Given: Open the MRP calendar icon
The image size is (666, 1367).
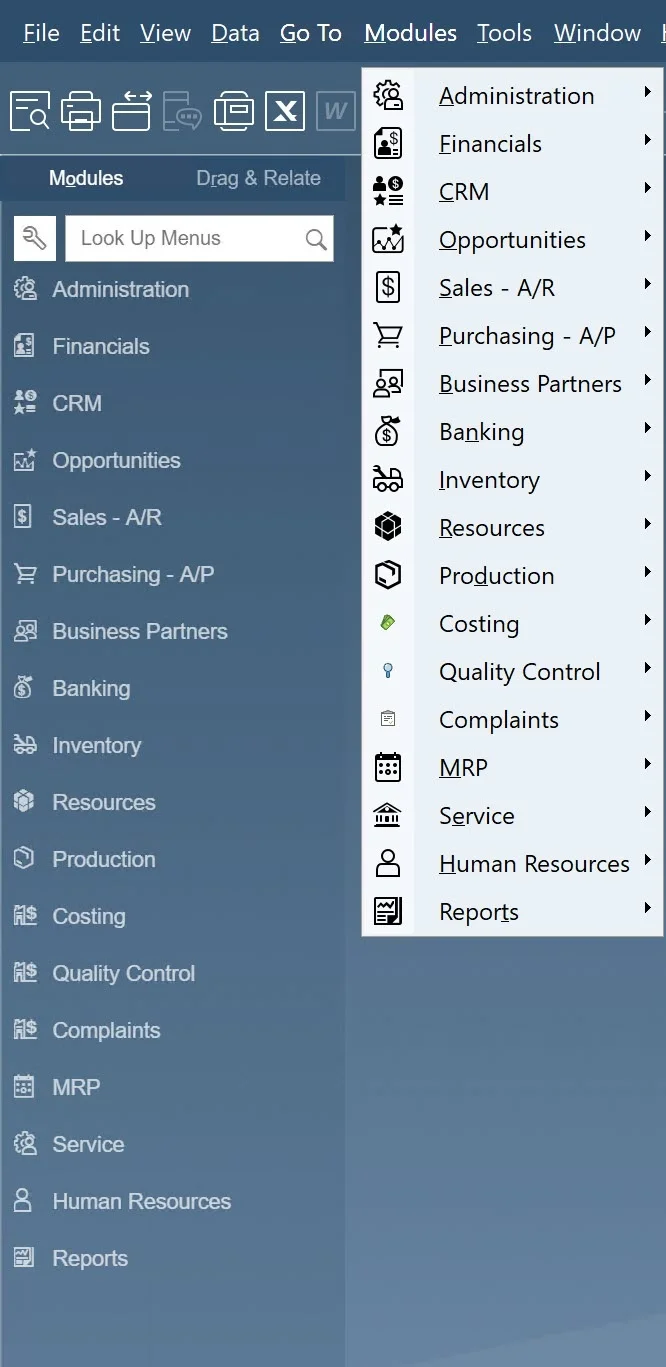Looking at the screenshot, I should click(x=387, y=766).
